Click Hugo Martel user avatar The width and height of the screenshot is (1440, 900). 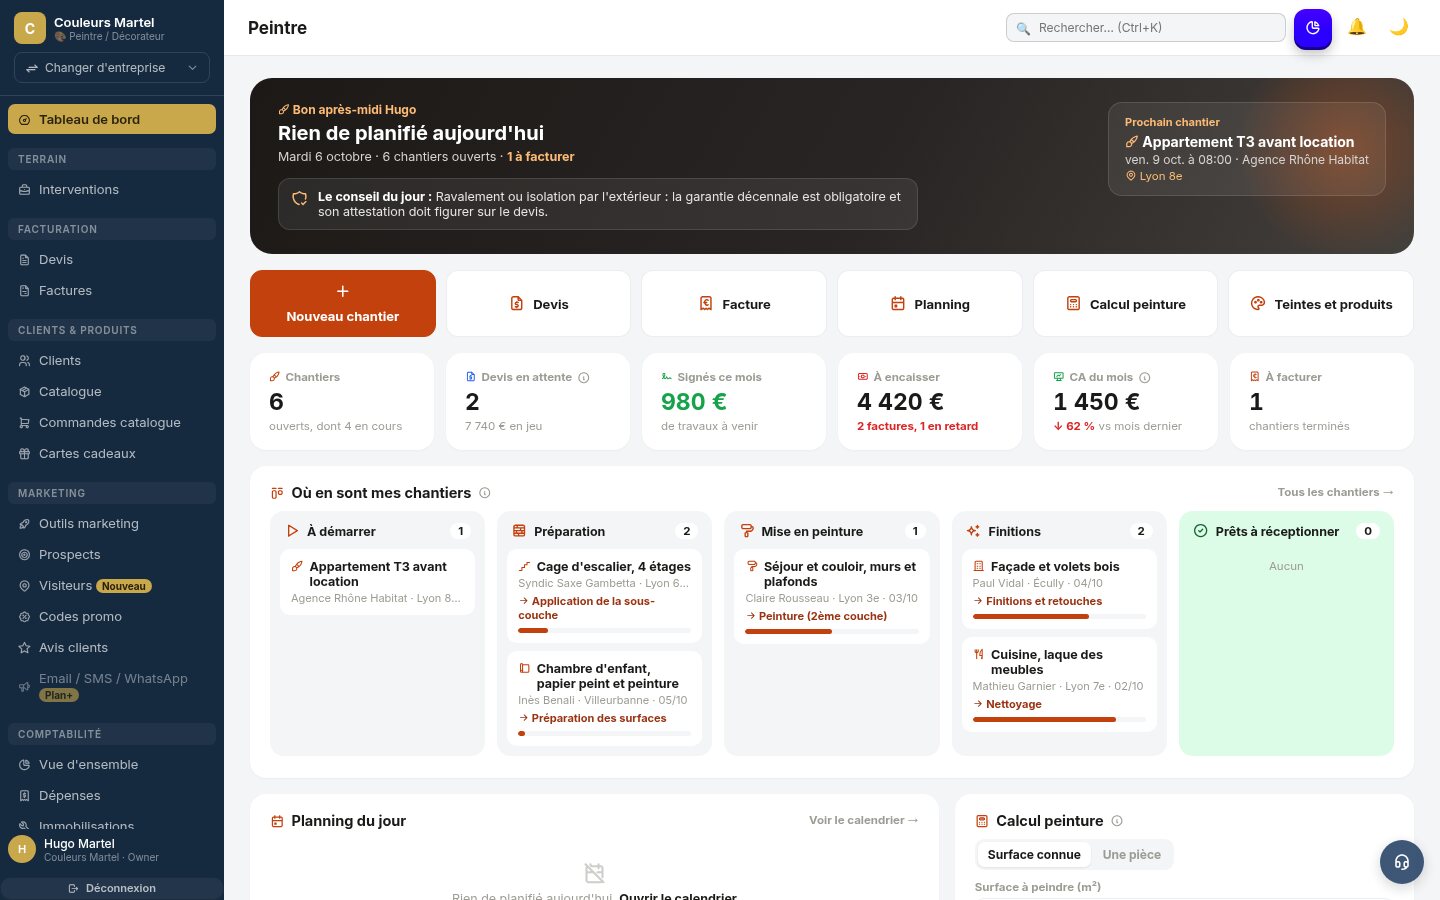(x=22, y=849)
